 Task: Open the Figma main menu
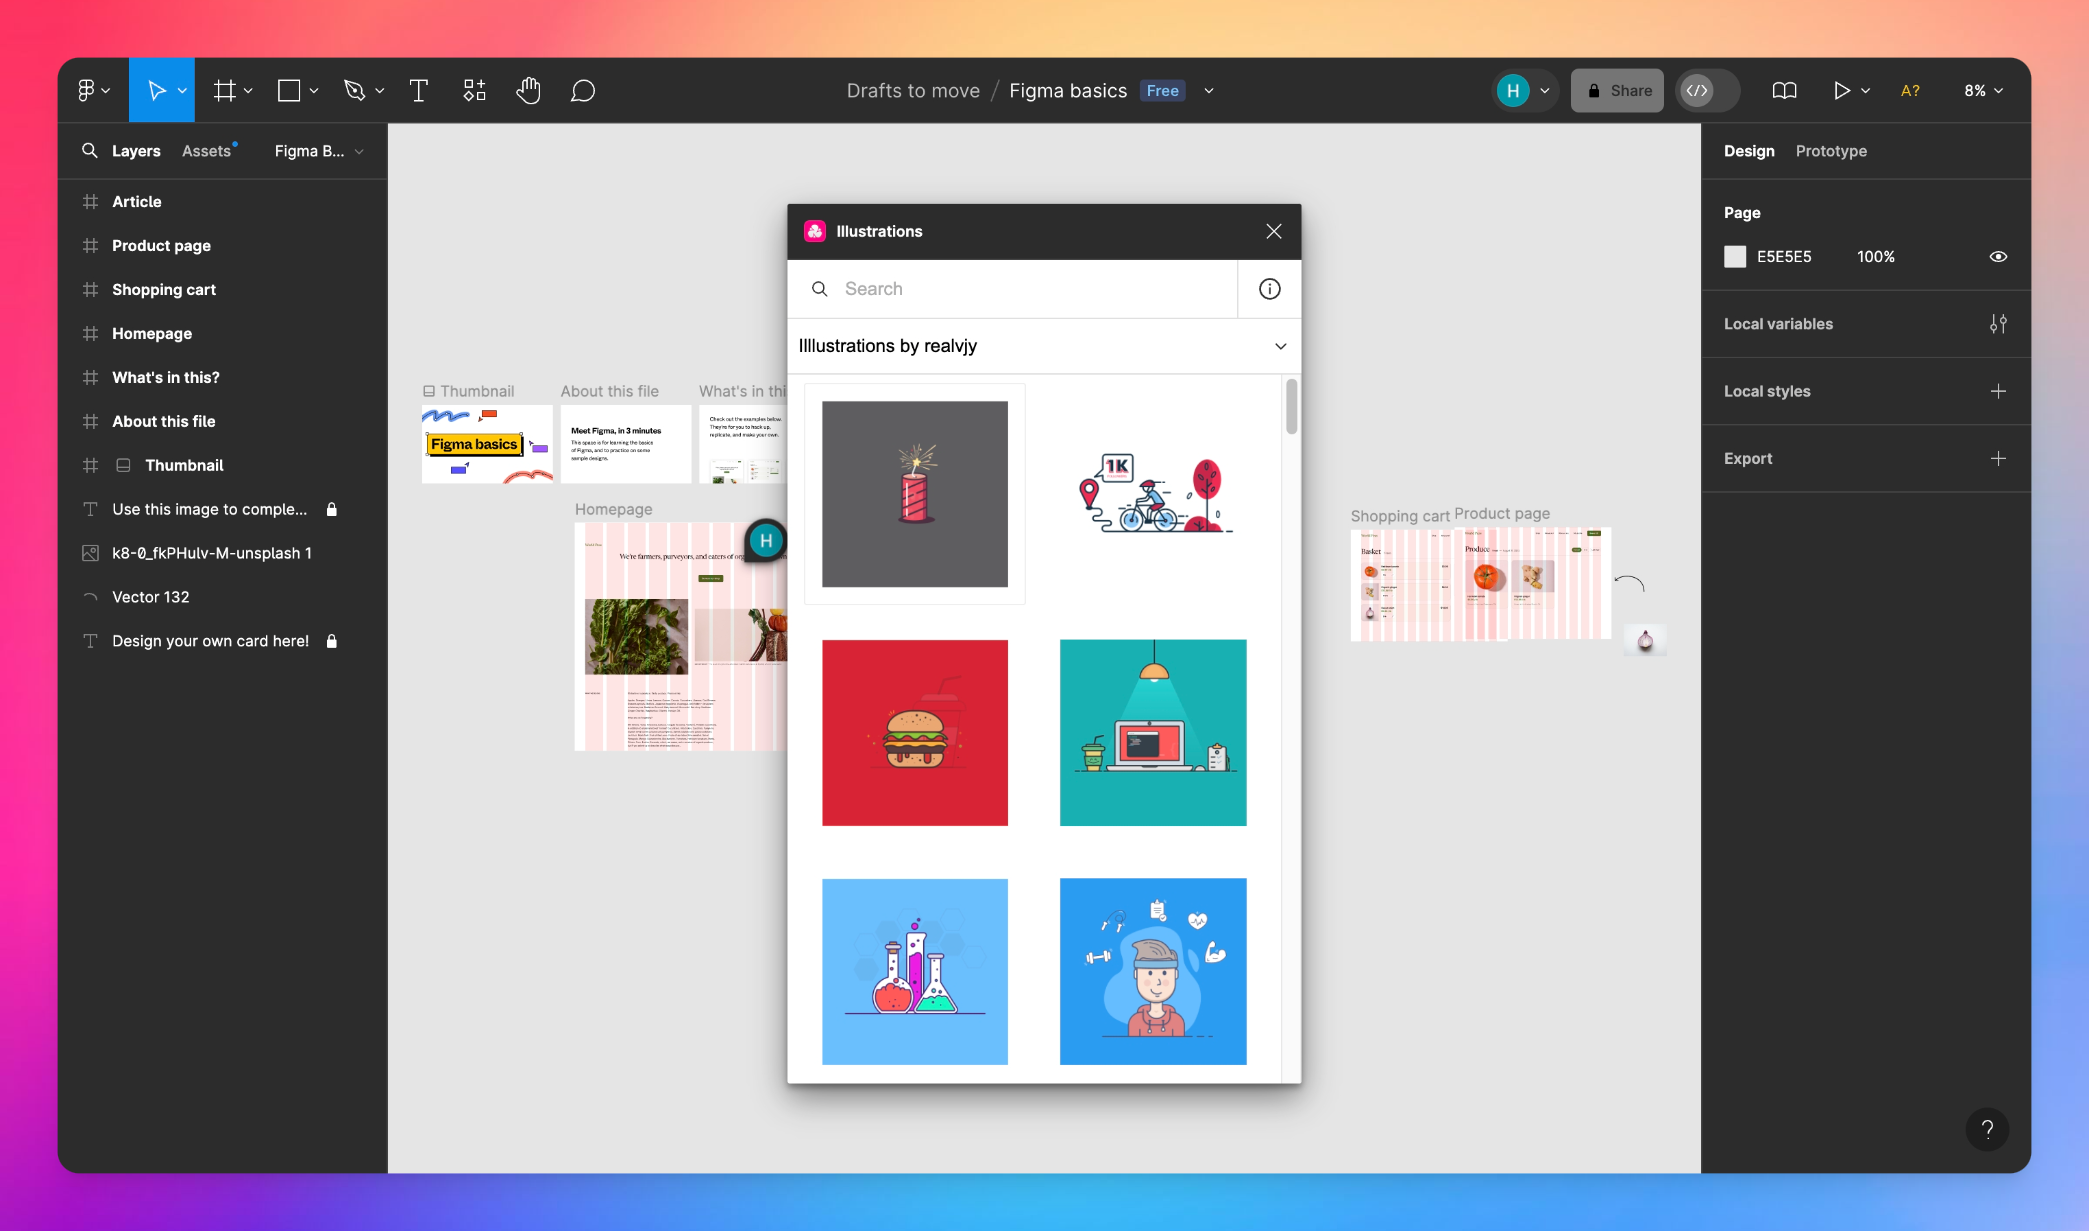pos(93,91)
